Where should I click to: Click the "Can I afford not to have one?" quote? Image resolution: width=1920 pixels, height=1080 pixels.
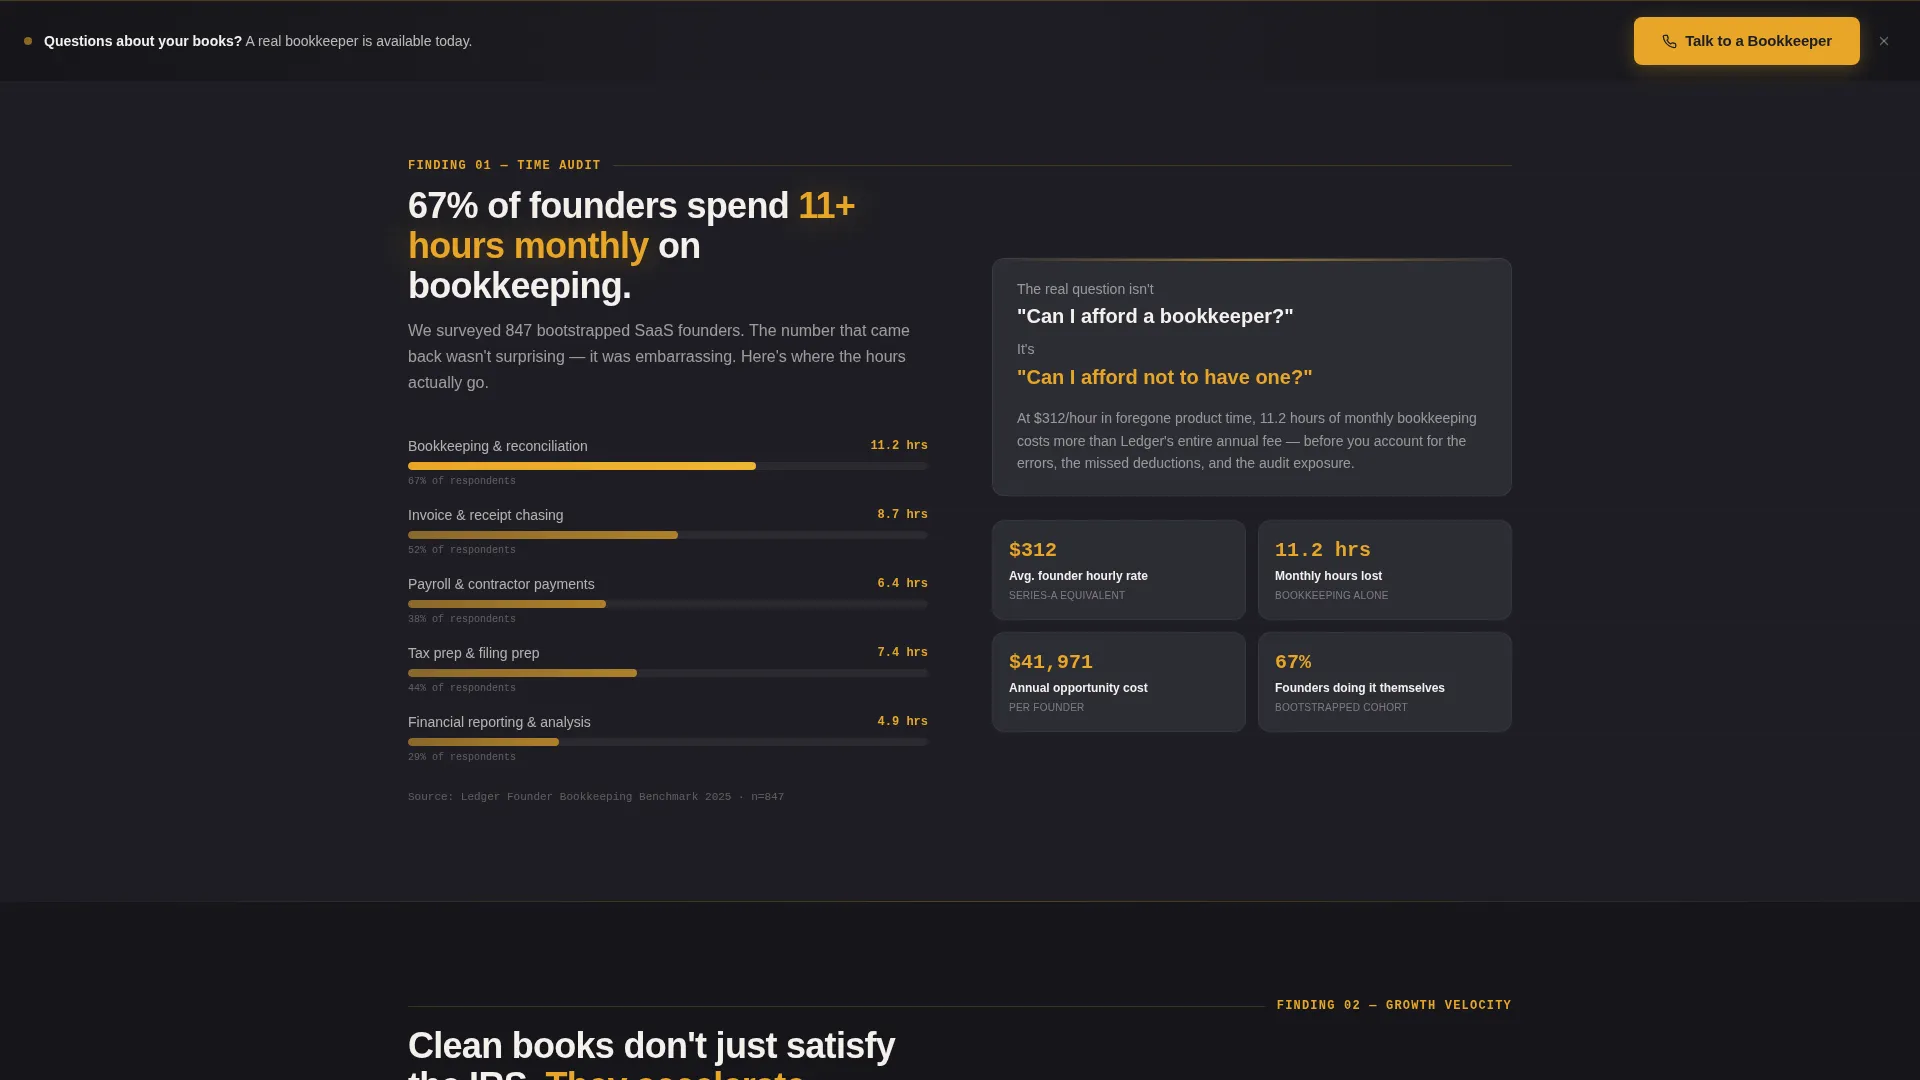coord(1164,377)
